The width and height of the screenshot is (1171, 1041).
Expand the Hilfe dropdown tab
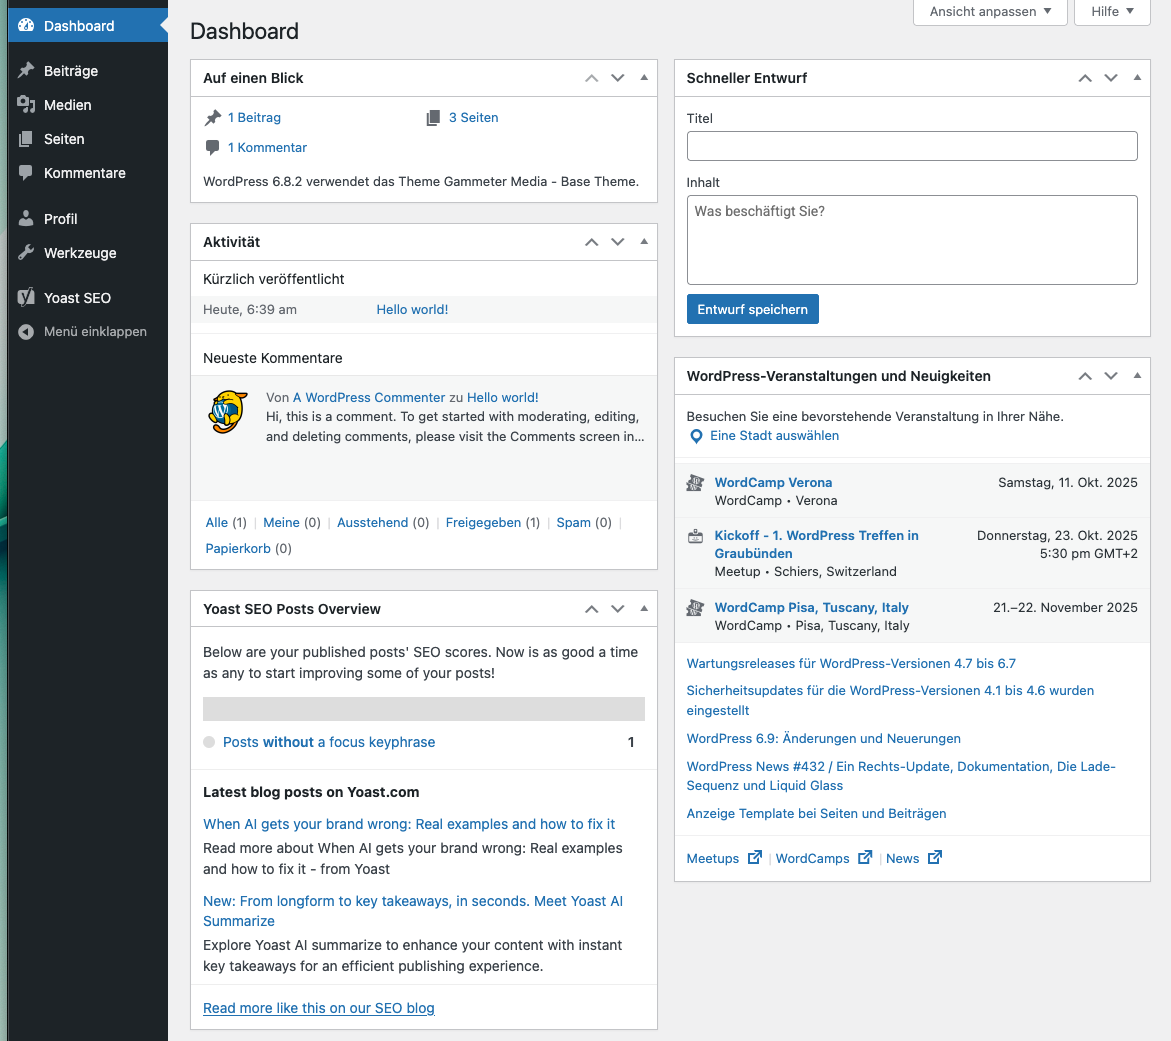point(1112,12)
